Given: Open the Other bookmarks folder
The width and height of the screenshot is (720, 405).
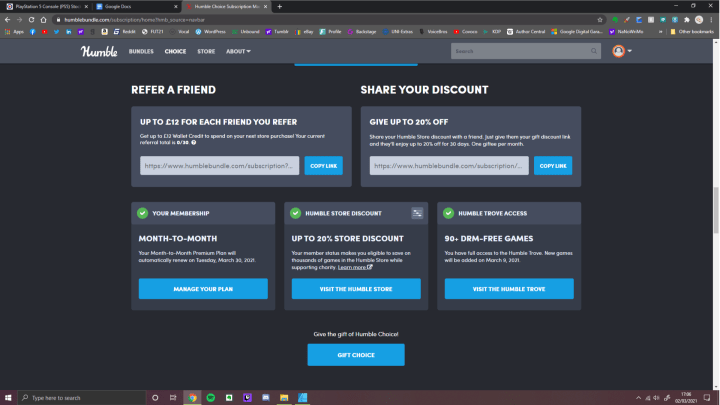Looking at the screenshot, I should click(692, 32).
